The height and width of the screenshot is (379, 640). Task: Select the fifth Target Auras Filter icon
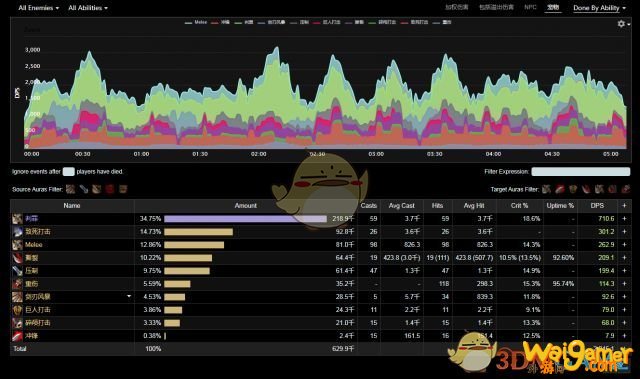pyautogui.click(x=599, y=189)
